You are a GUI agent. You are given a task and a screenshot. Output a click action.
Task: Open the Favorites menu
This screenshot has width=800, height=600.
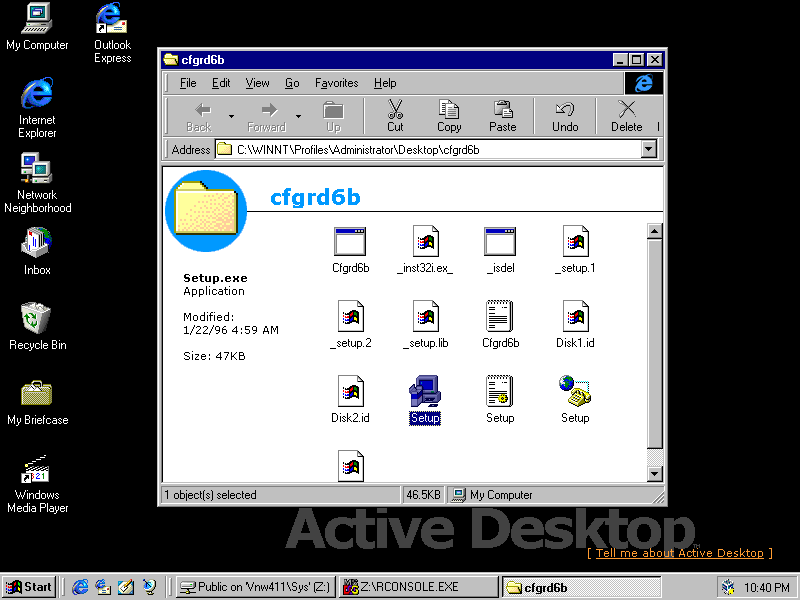point(337,83)
